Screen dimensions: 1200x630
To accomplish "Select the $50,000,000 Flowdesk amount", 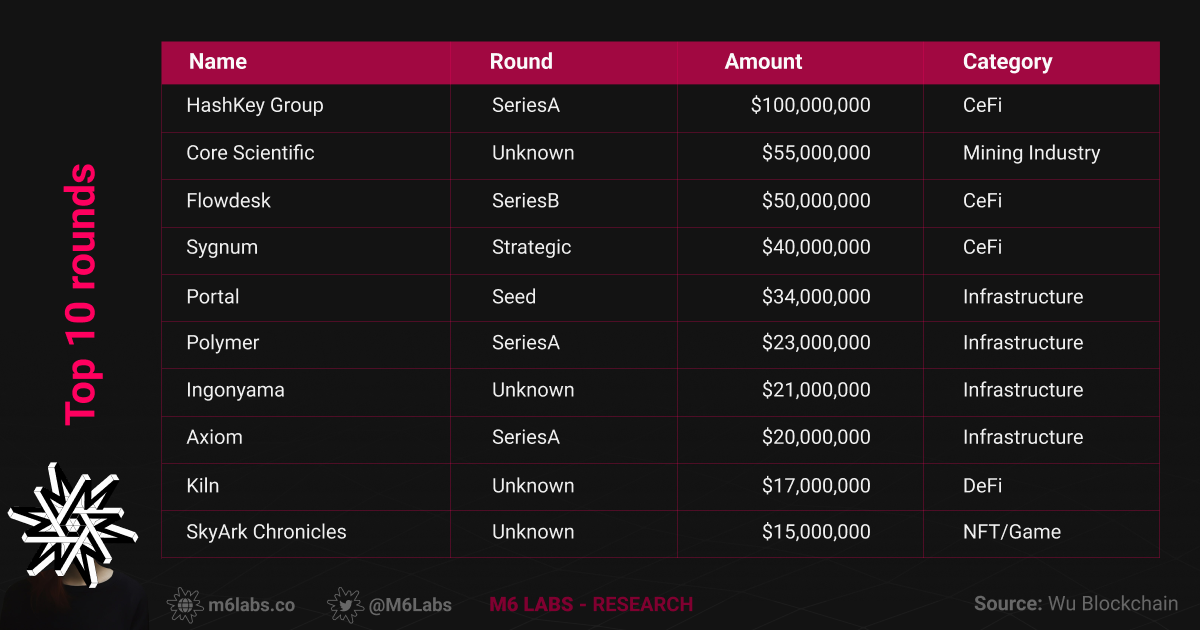I will [816, 201].
